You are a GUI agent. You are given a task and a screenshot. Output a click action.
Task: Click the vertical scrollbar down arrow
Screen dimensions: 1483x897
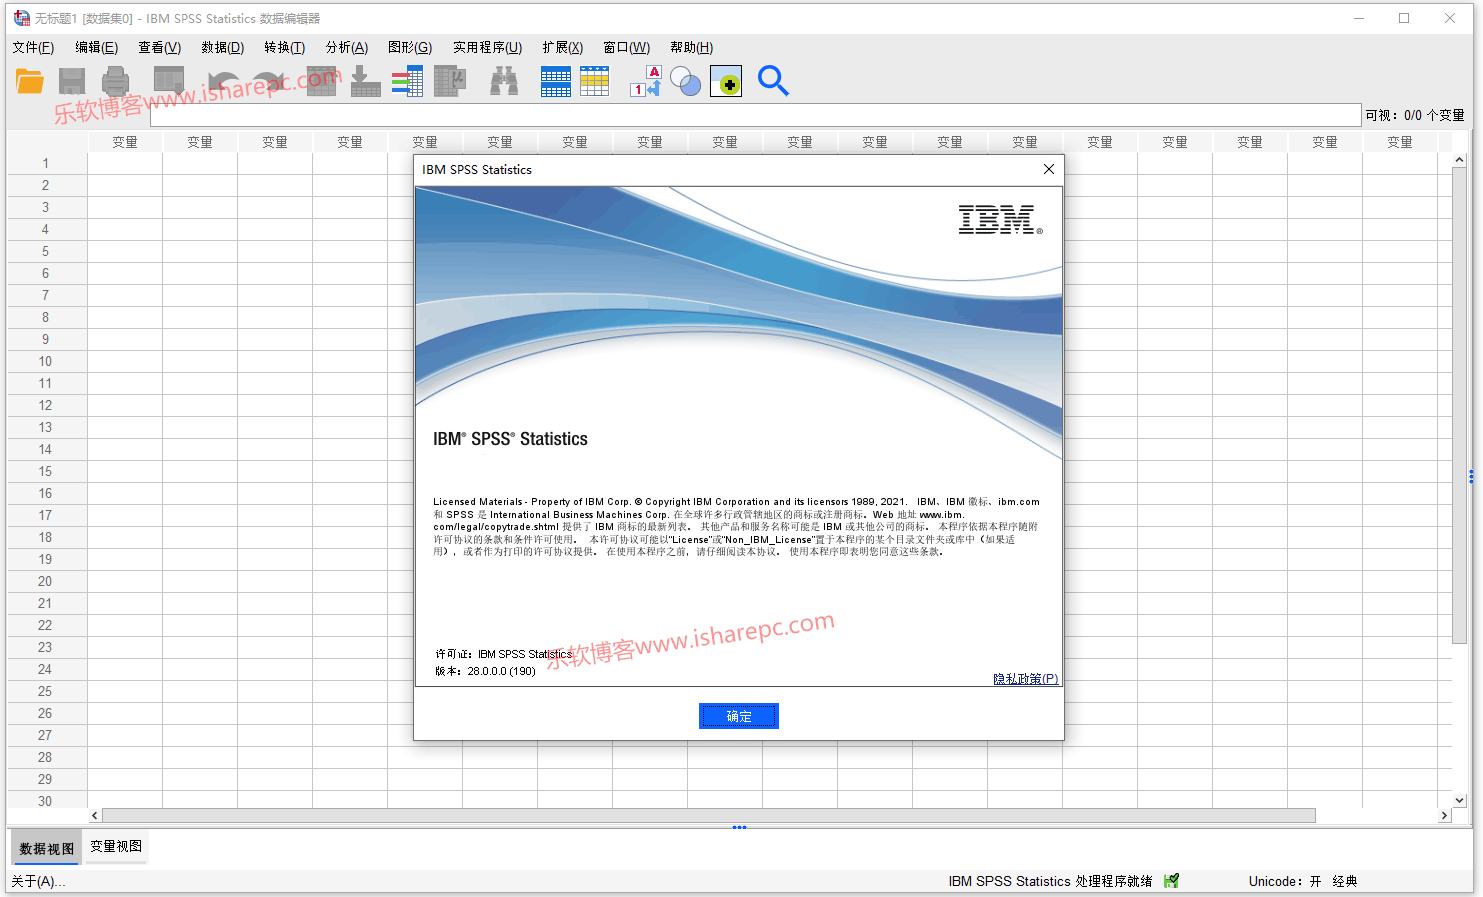pos(1459,800)
